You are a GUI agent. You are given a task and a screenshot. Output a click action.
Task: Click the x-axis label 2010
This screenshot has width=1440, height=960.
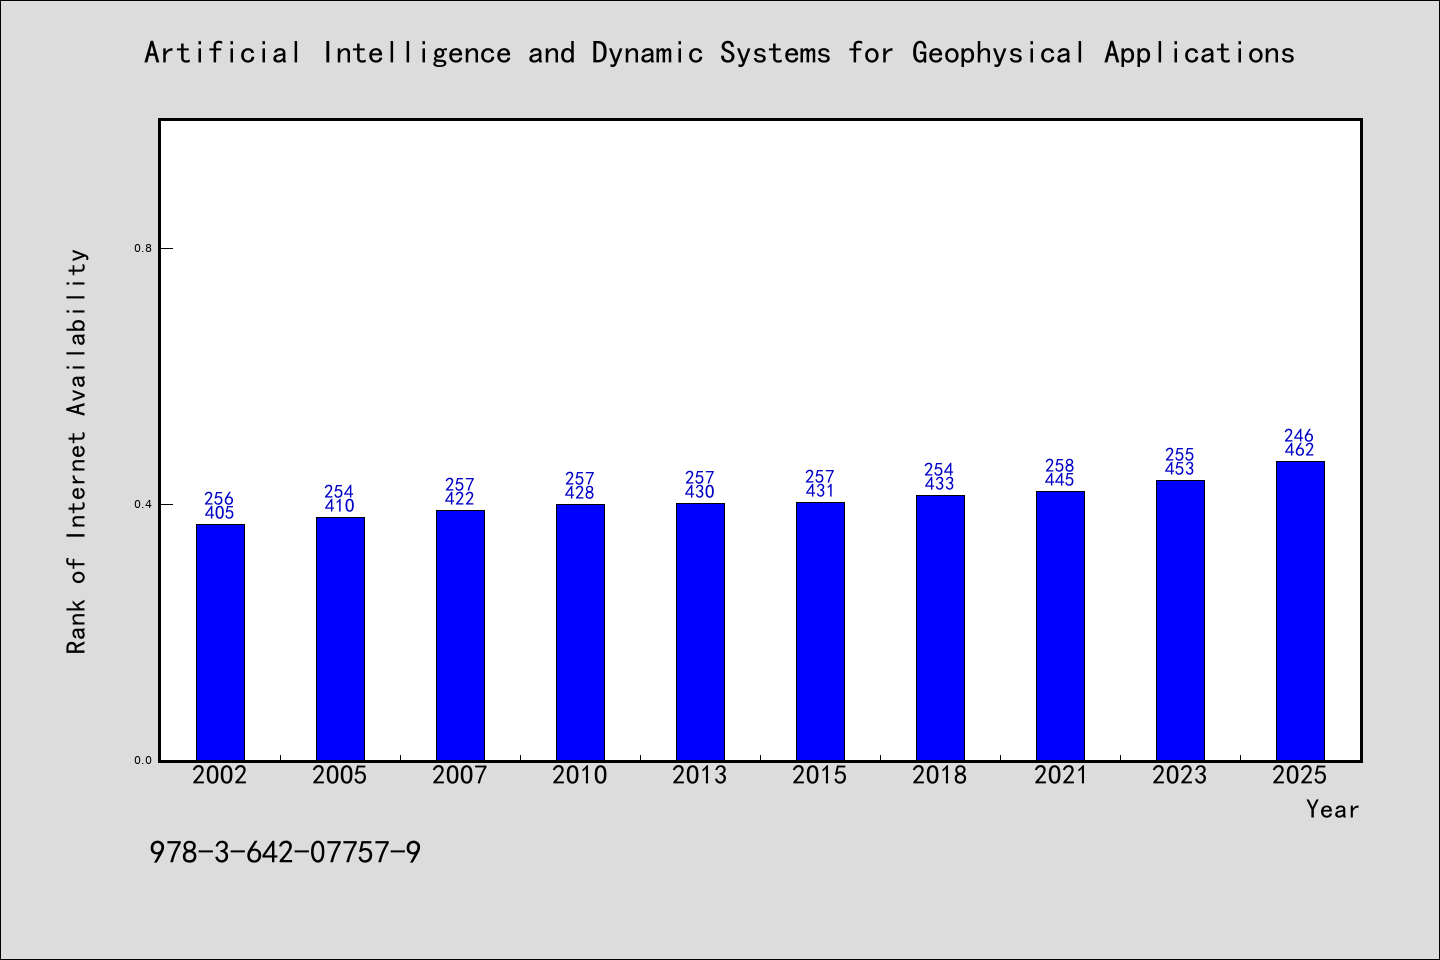580,775
